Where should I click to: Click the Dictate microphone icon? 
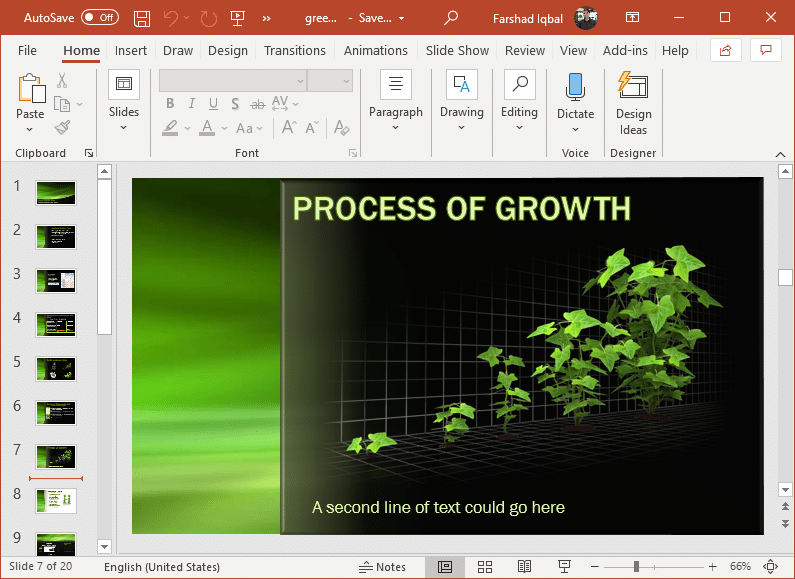[x=575, y=86]
